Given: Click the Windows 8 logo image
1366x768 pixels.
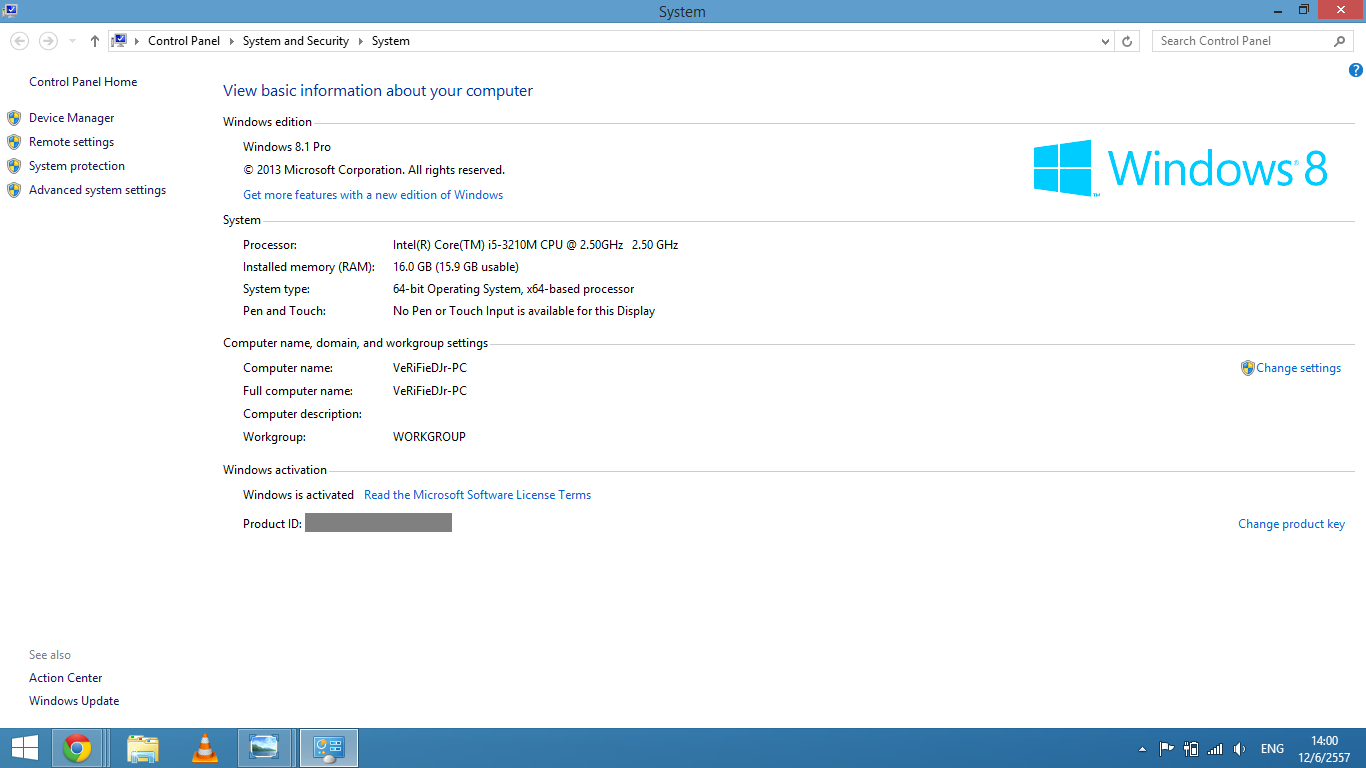Looking at the screenshot, I should (x=1181, y=168).
